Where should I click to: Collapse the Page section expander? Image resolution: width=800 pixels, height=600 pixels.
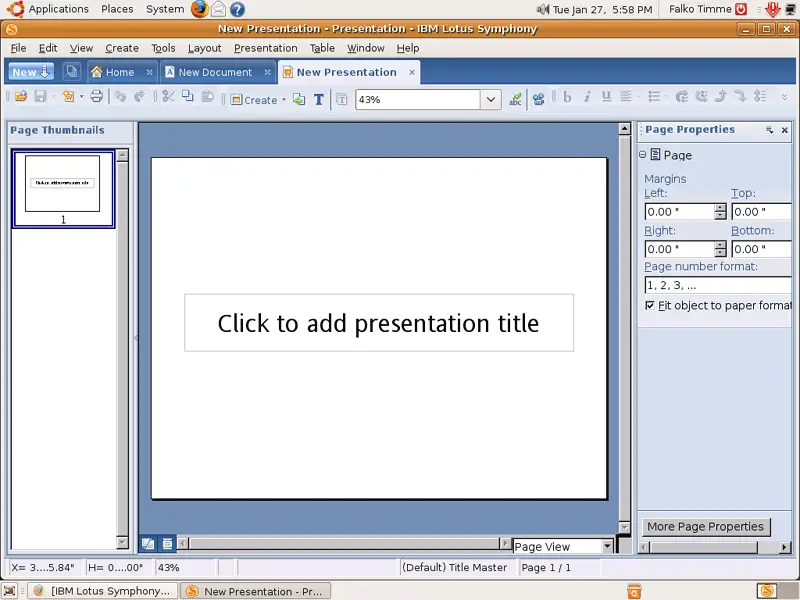coord(643,155)
